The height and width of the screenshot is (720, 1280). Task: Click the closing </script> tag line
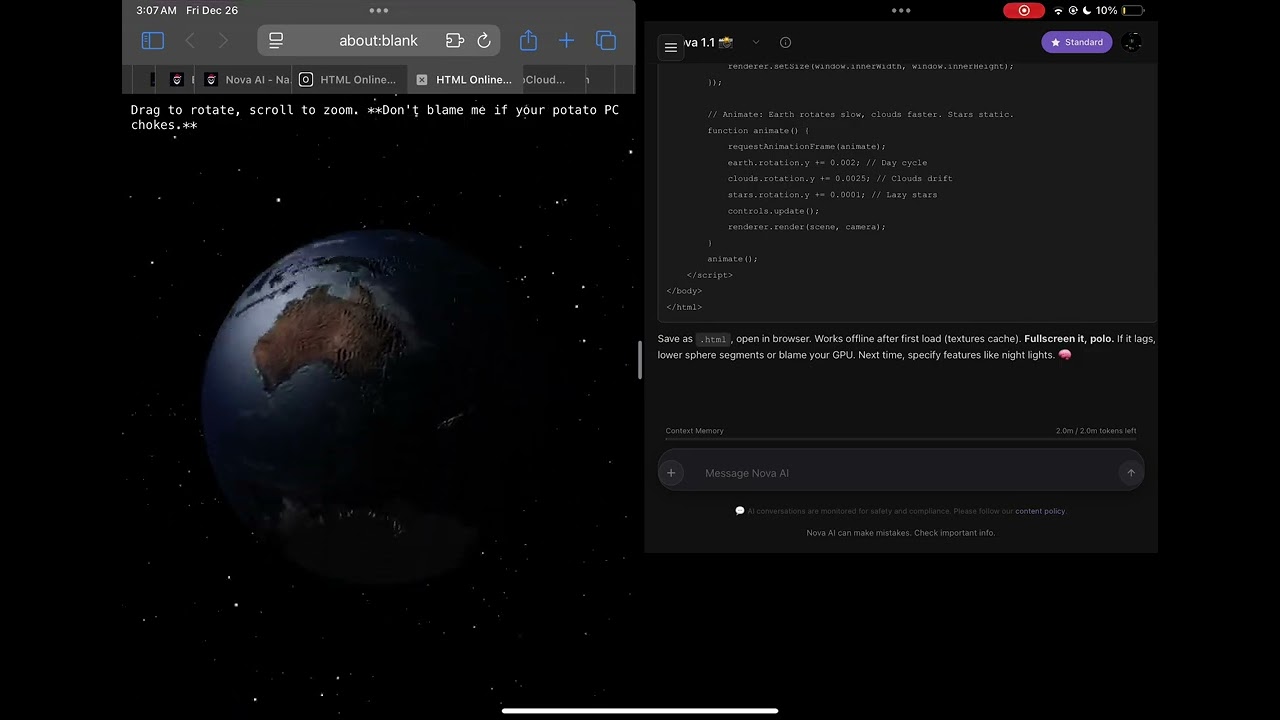(x=710, y=275)
